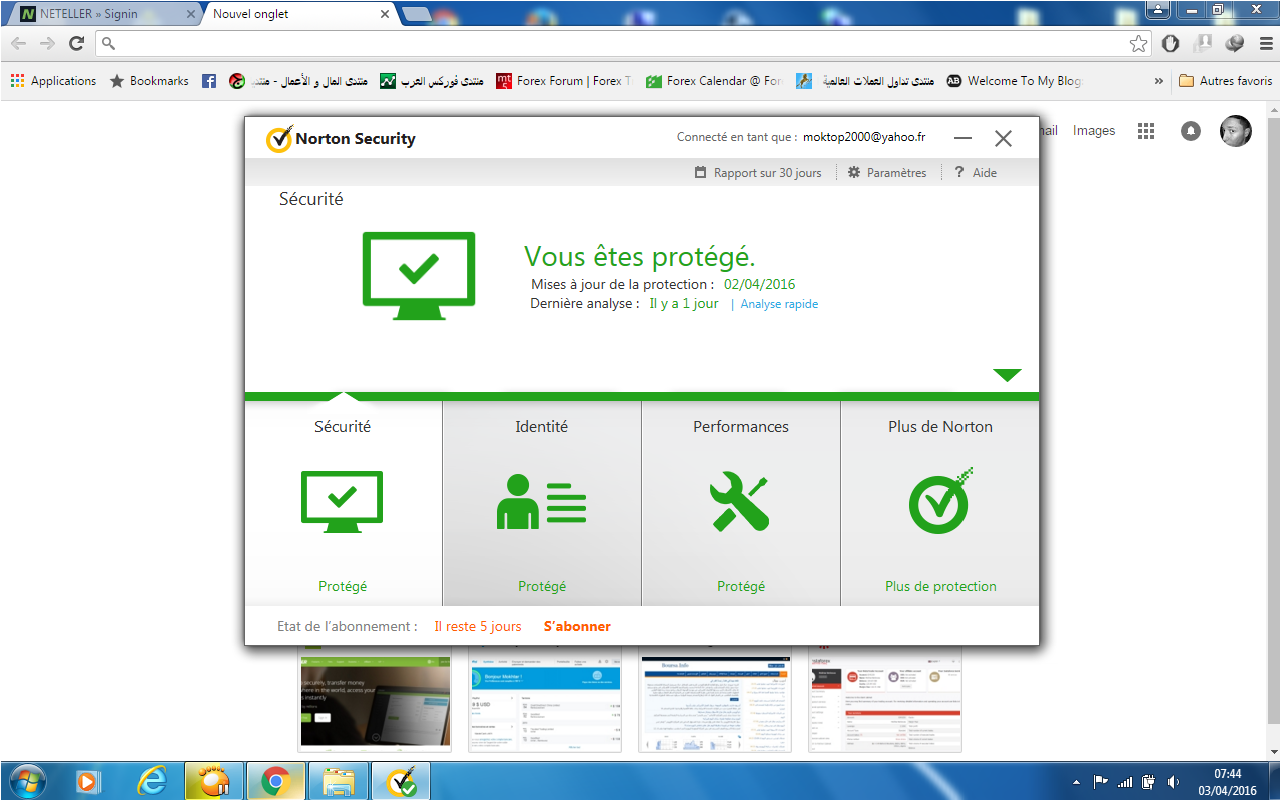Click the moktop2000@yahoo.fr account text
This screenshot has width=1280, height=800.
tap(864, 138)
